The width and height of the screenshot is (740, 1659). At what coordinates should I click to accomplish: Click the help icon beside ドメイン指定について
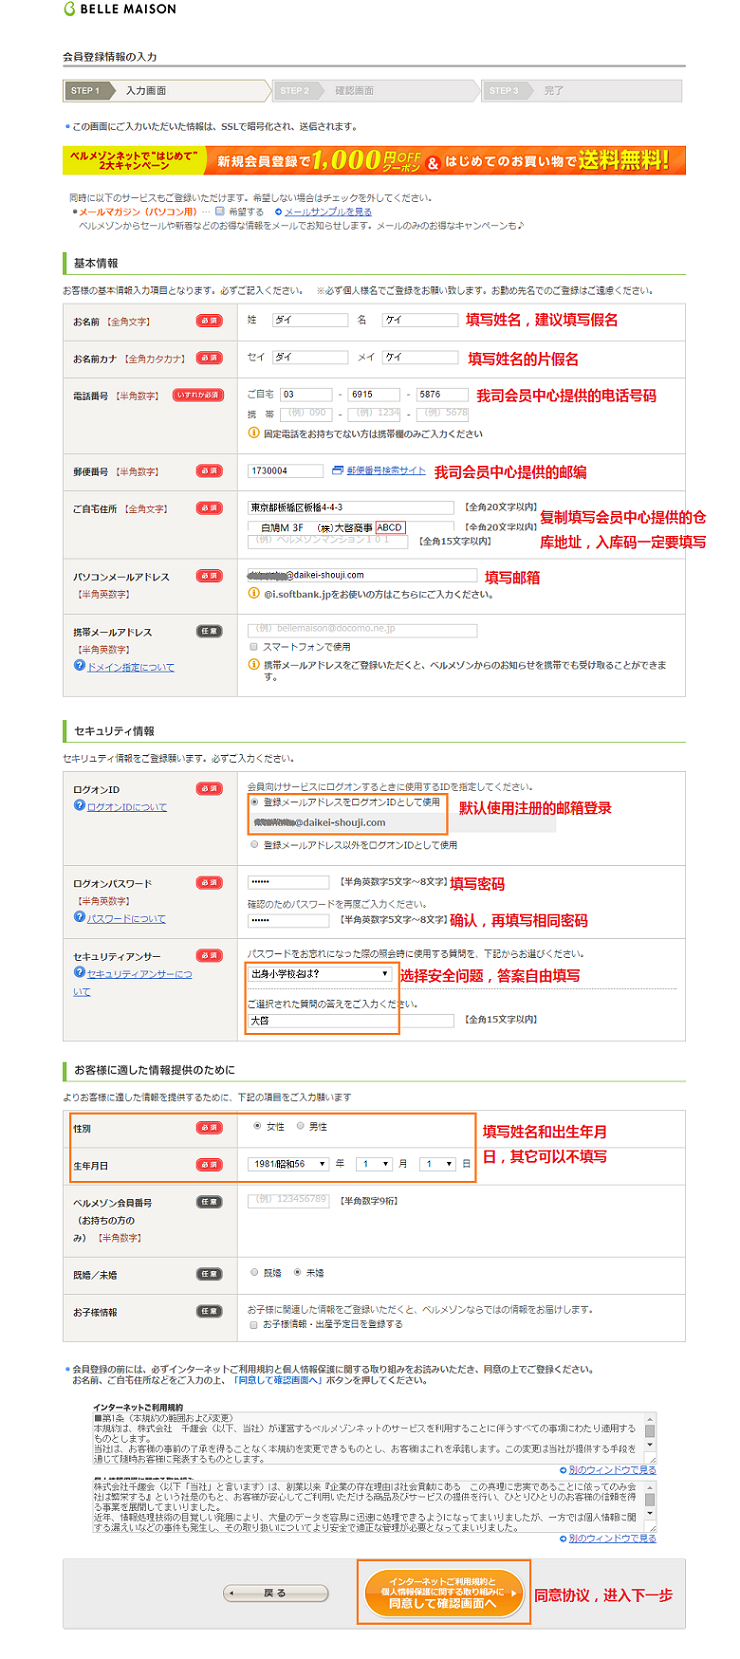pyautogui.click(x=79, y=666)
